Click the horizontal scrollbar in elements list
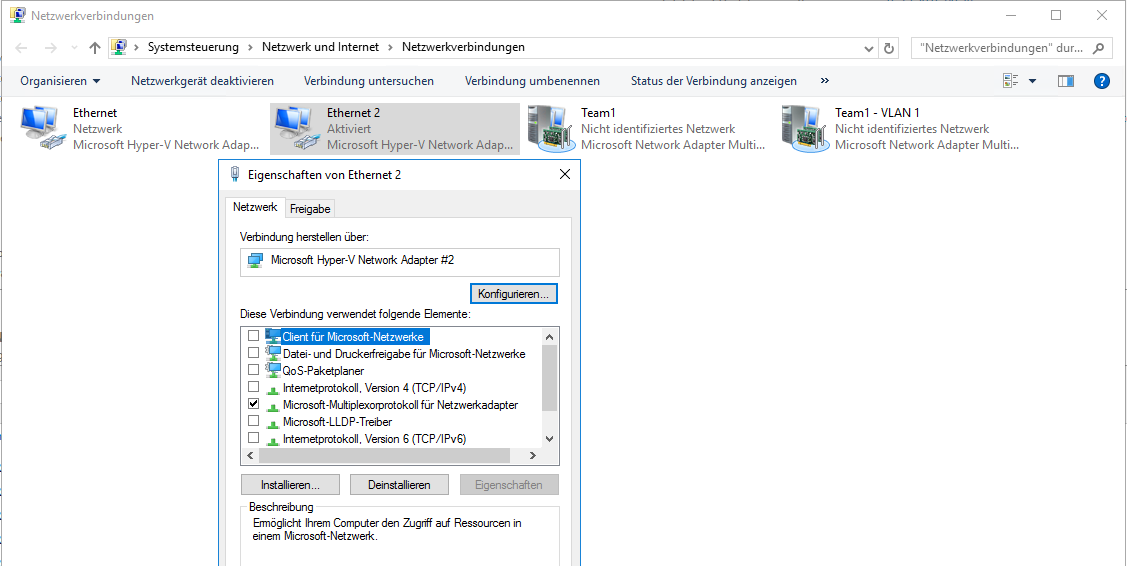 (x=385, y=456)
